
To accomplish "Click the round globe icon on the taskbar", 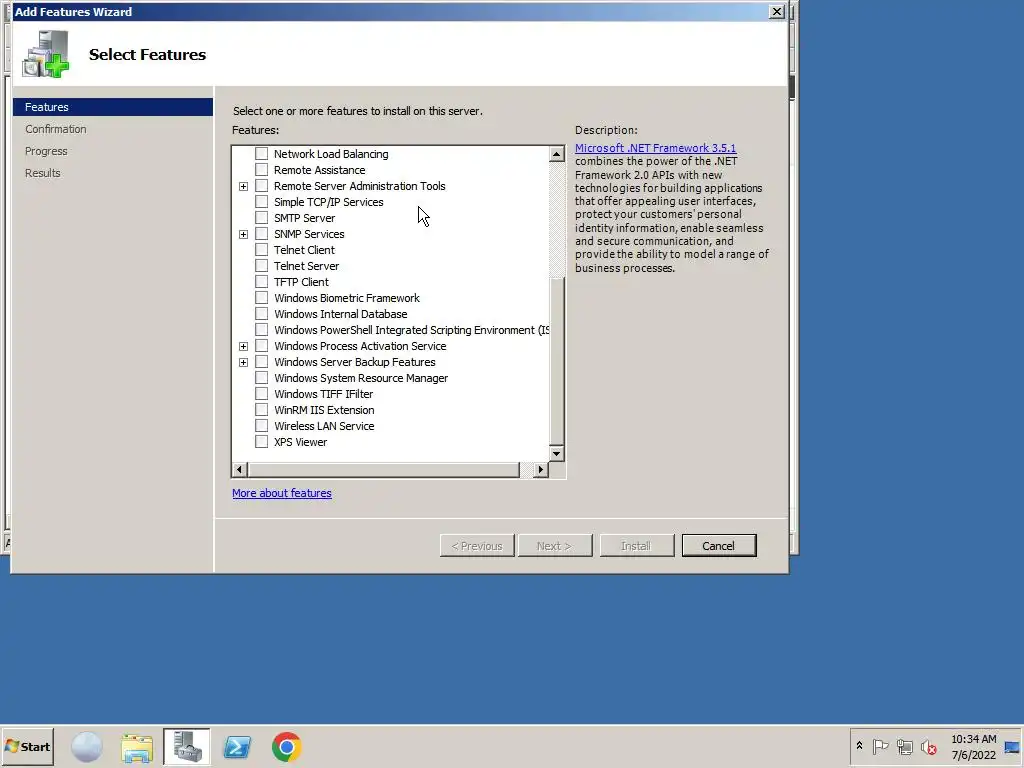I will [87, 747].
